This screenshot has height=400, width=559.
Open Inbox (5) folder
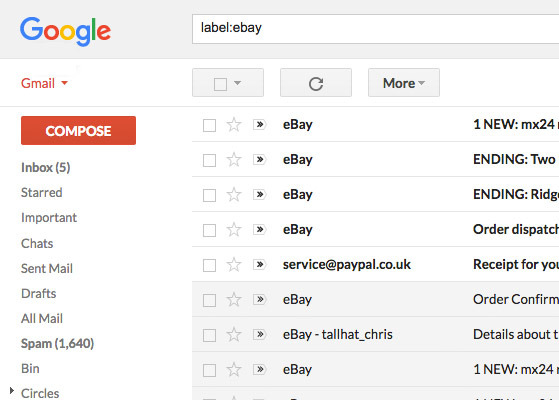46,167
